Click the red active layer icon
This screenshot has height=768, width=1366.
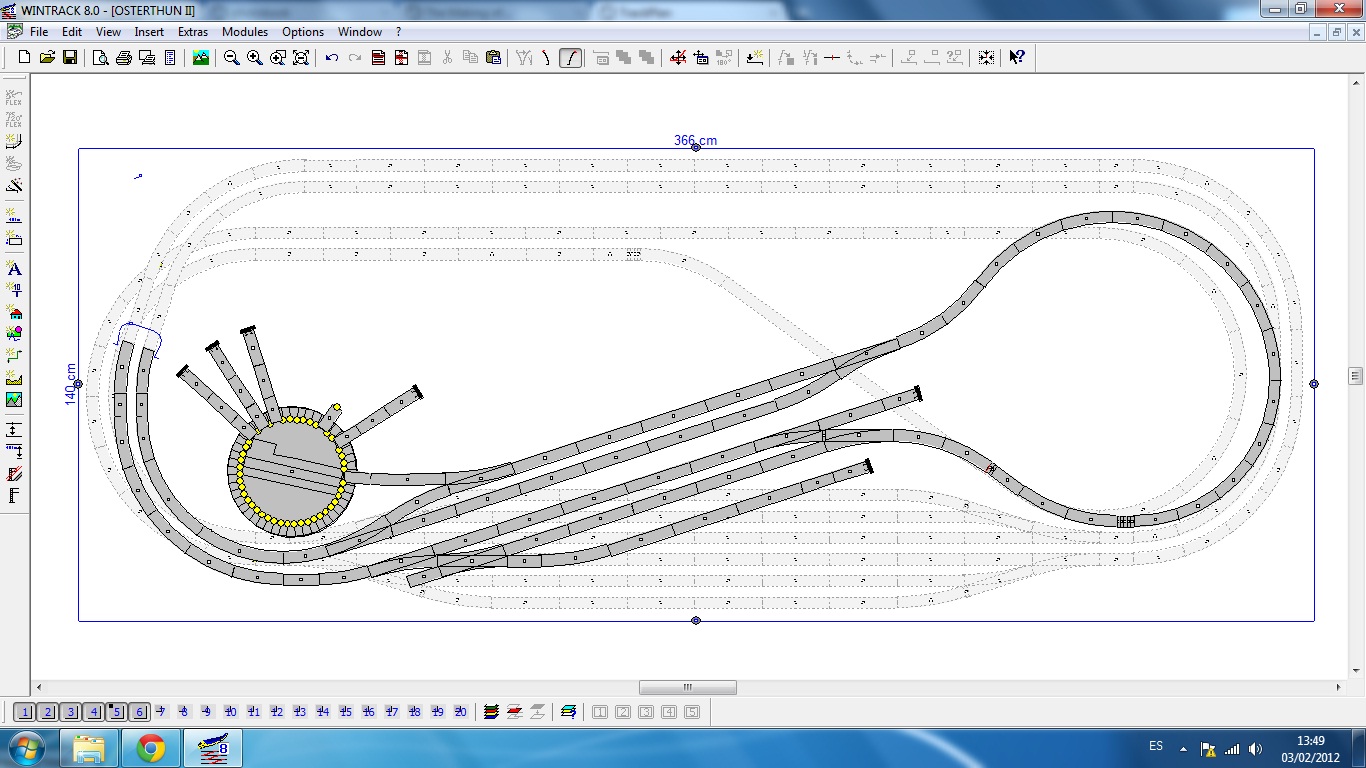click(514, 712)
